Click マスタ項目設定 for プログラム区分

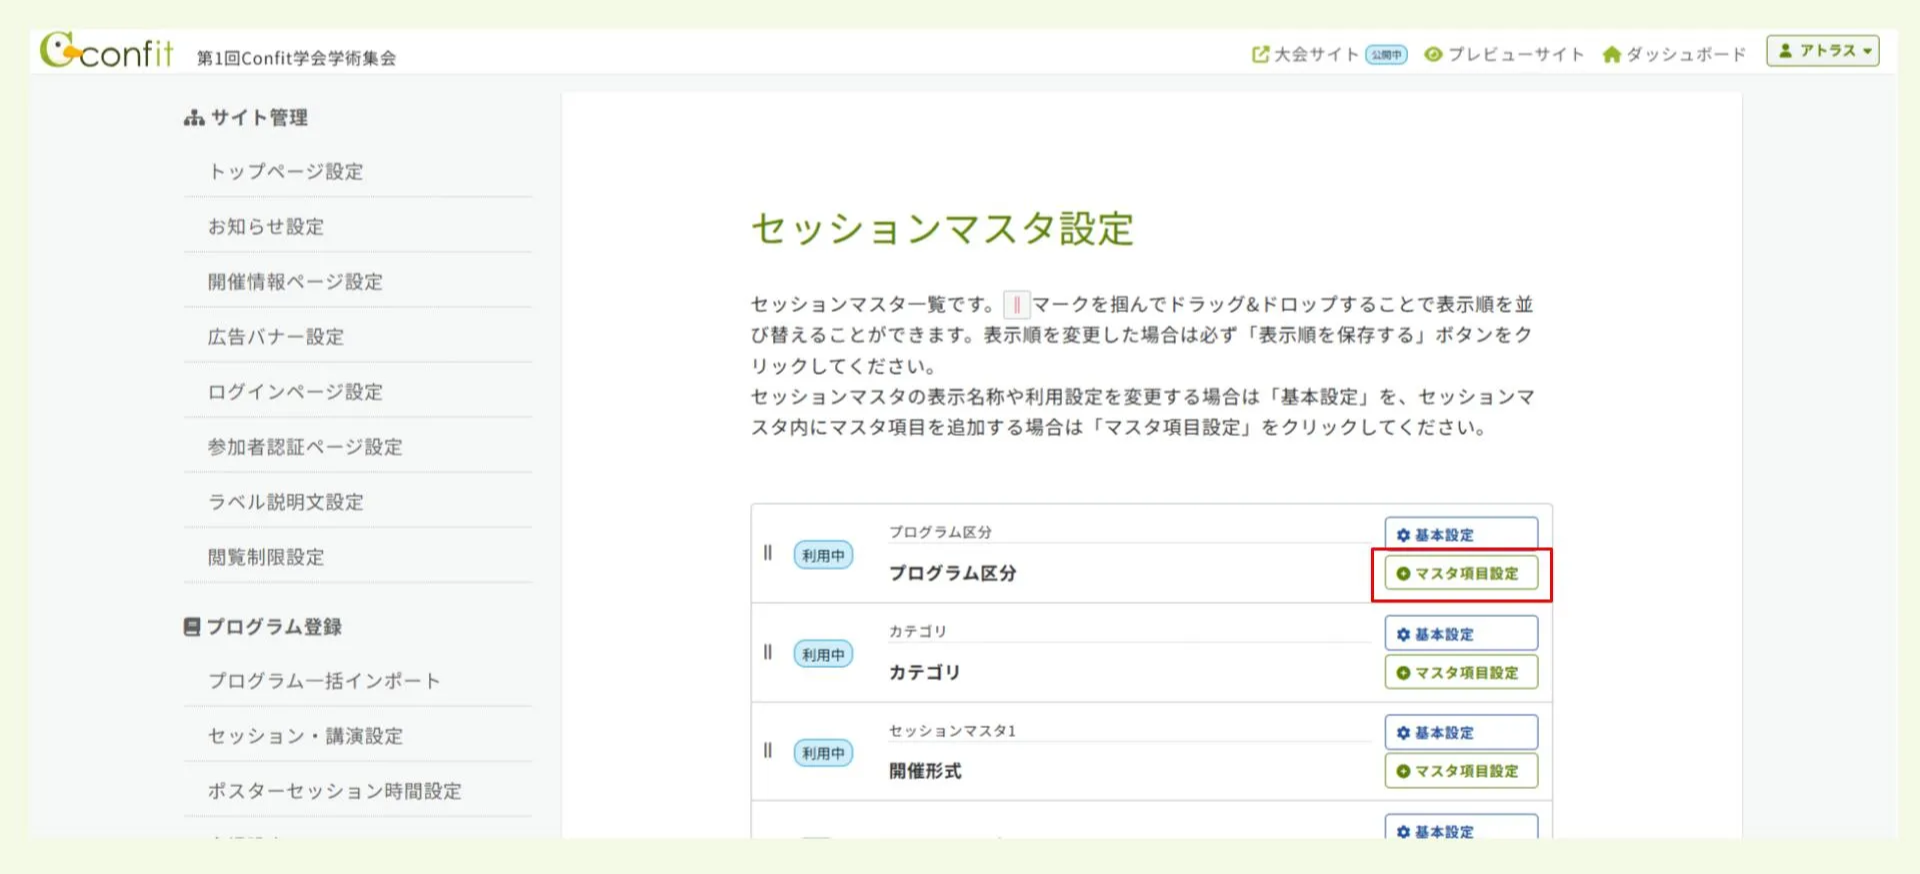[x=1461, y=573]
